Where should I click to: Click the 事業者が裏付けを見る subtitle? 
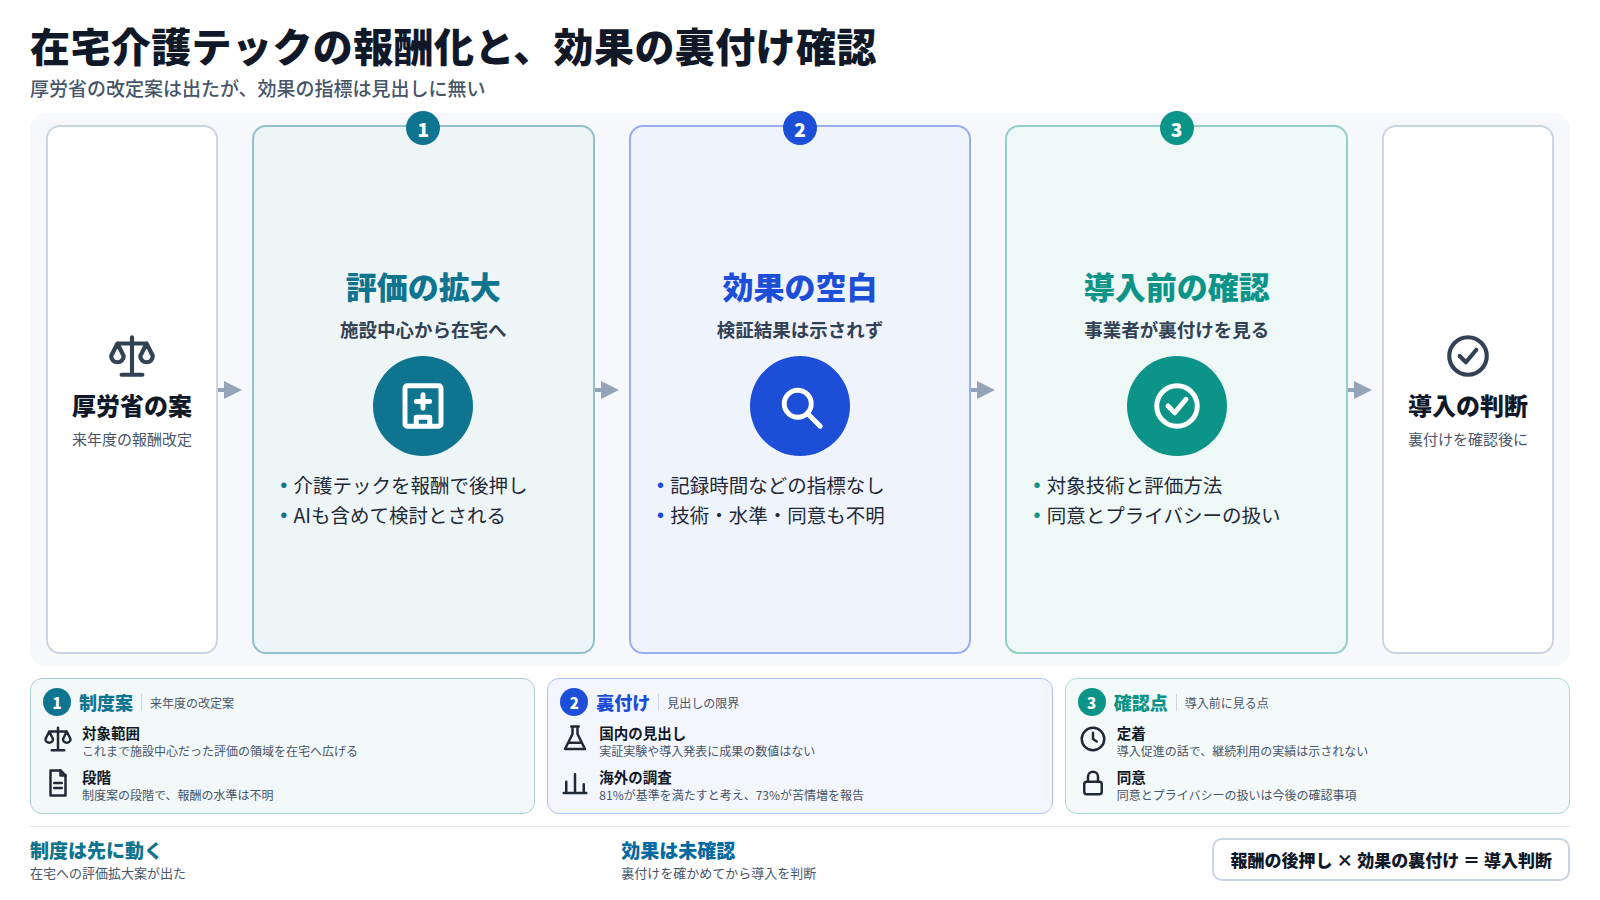point(1177,330)
